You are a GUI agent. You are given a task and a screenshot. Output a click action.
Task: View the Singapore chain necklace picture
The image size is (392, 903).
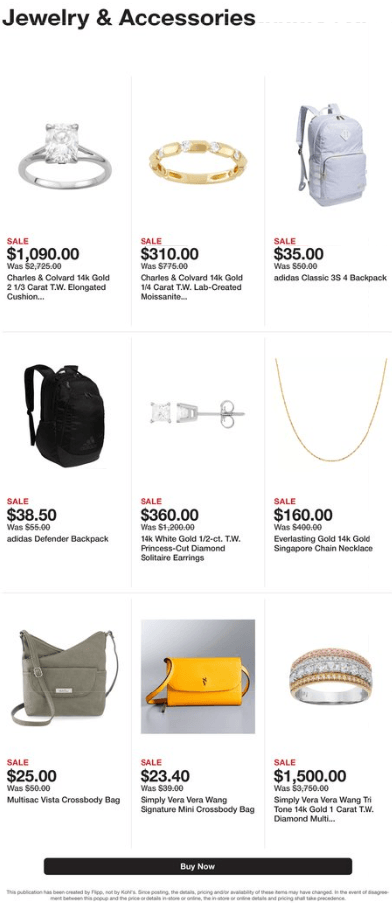point(331,410)
